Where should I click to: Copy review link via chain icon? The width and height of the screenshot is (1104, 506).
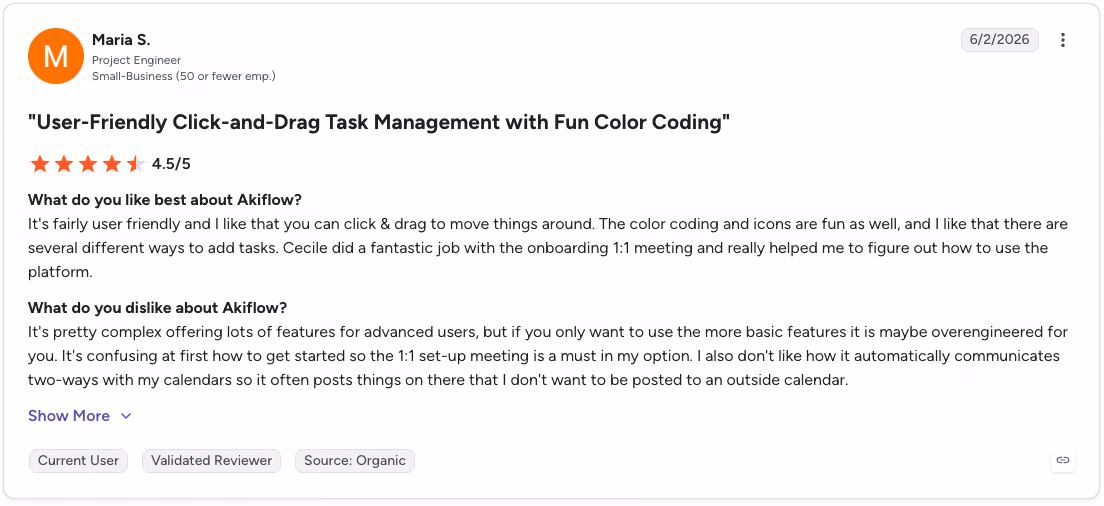(x=1063, y=460)
